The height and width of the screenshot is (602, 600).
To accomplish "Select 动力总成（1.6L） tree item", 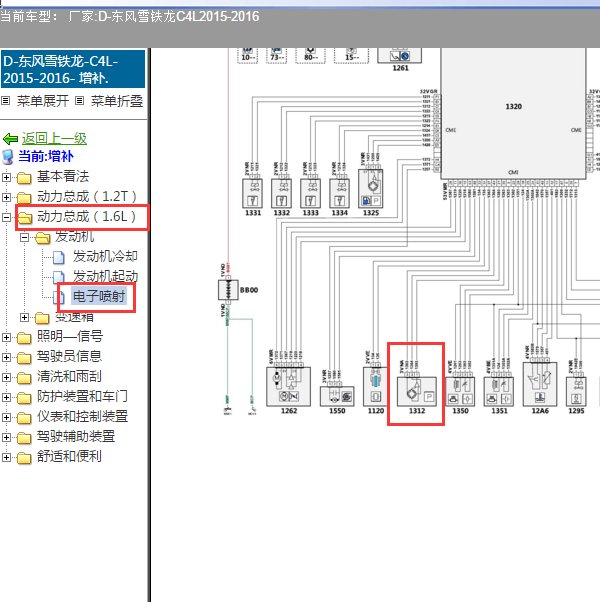I will pyautogui.click(x=87, y=217).
